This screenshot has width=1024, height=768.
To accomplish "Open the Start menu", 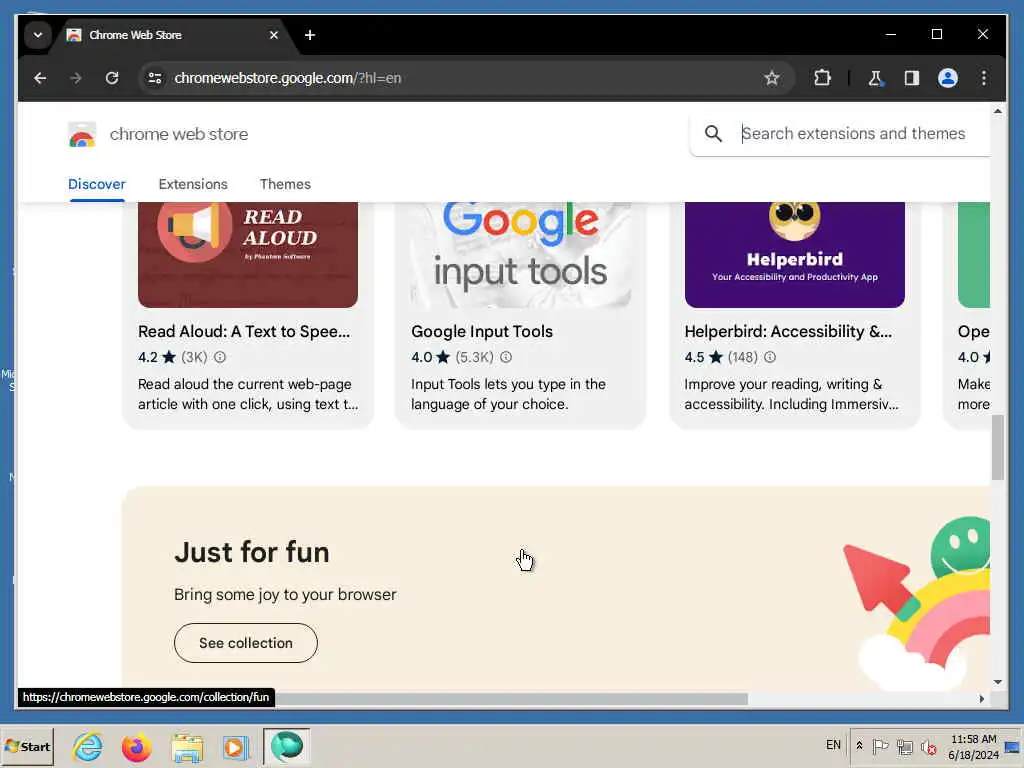I will (x=27, y=746).
